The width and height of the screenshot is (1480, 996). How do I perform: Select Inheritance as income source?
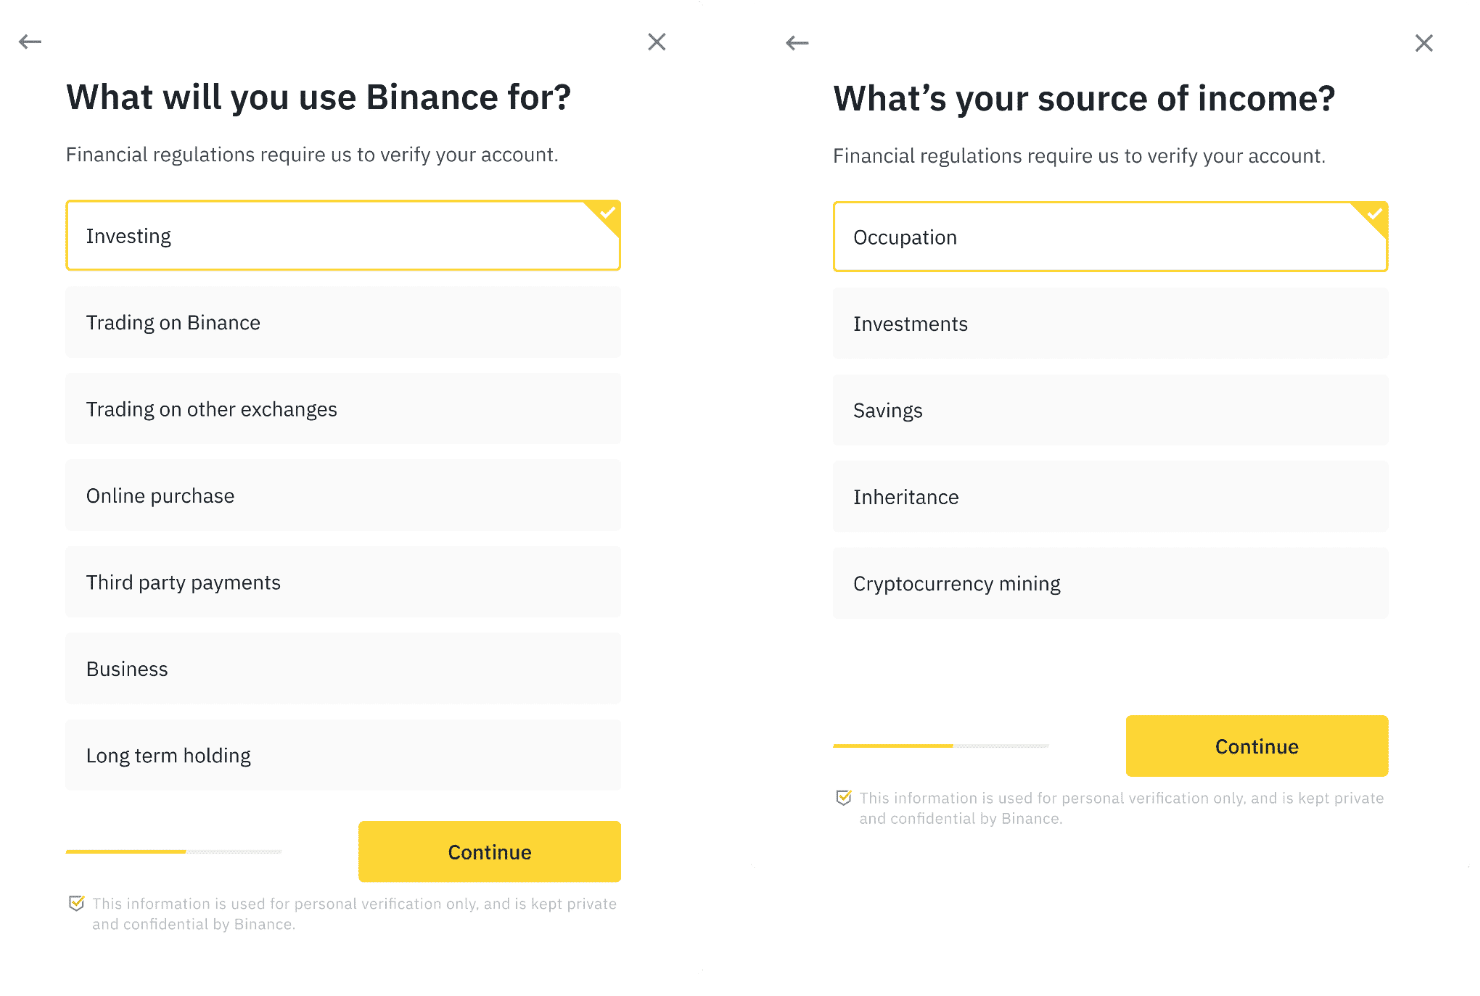coord(1110,497)
